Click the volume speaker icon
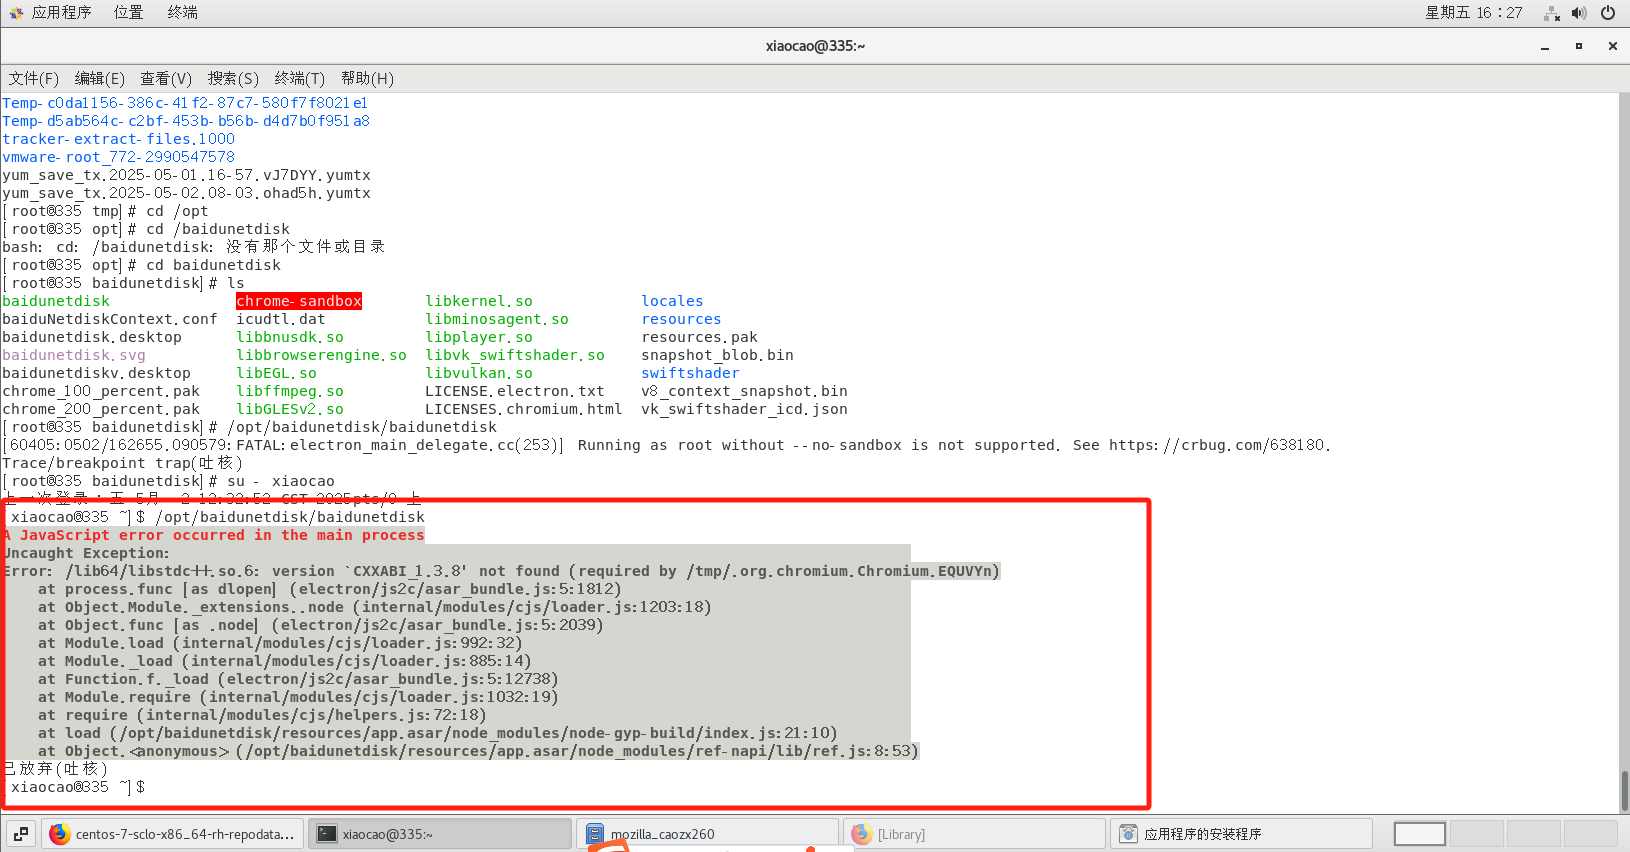The width and height of the screenshot is (1630, 852). point(1579,13)
